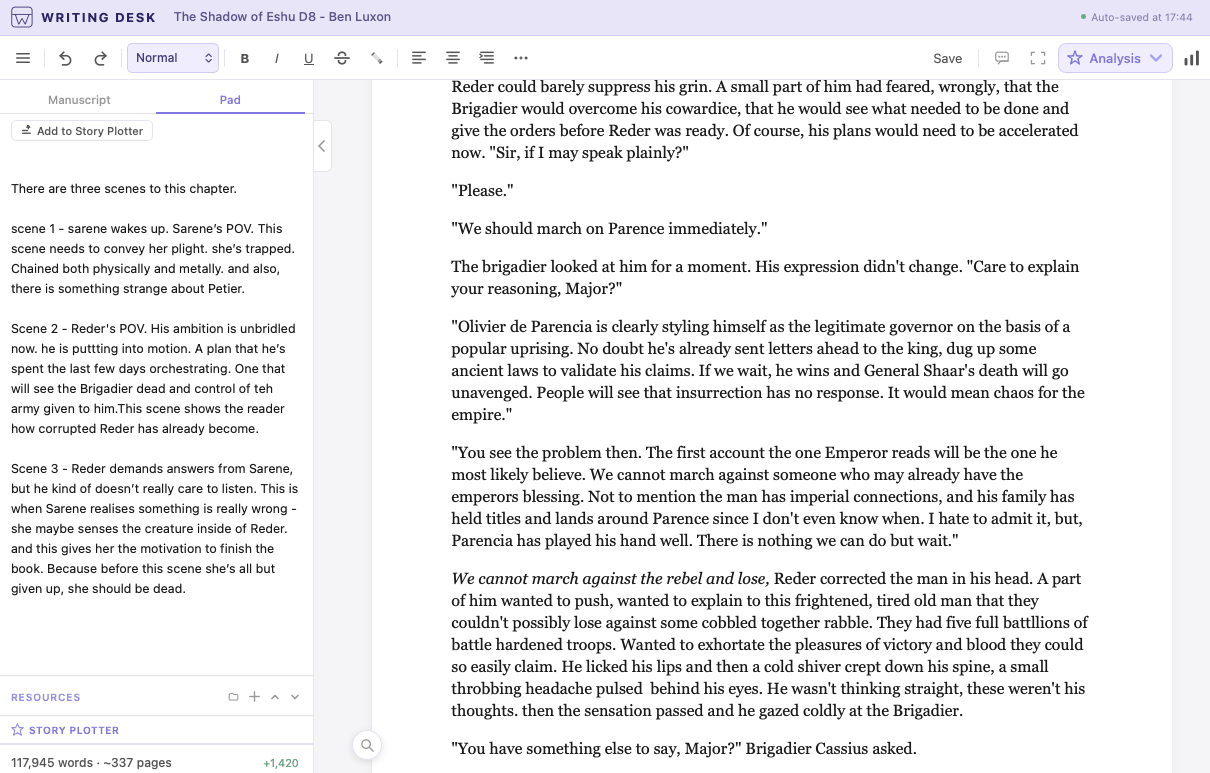Click in the pad notes Scene 3 paragraph
This screenshot has width=1210, height=773.
tap(155, 528)
